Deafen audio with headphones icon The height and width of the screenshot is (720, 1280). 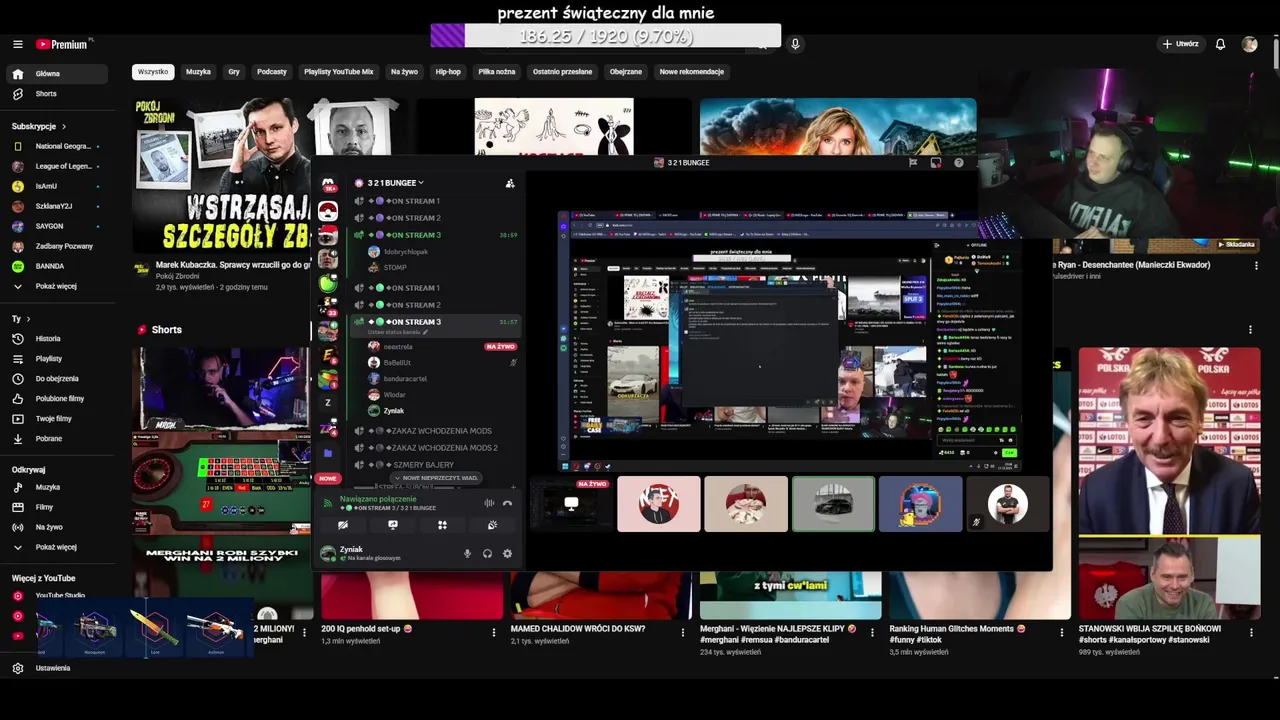pyautogui.click(x=487, y=553)
